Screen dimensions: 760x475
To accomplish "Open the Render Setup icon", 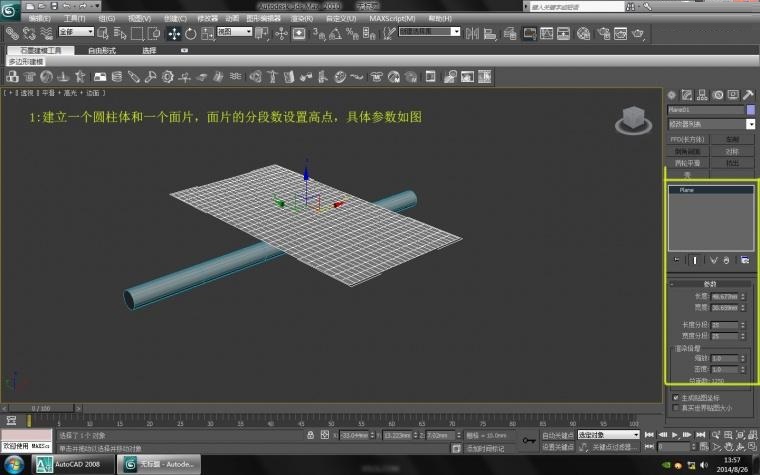I will [603, 33].
